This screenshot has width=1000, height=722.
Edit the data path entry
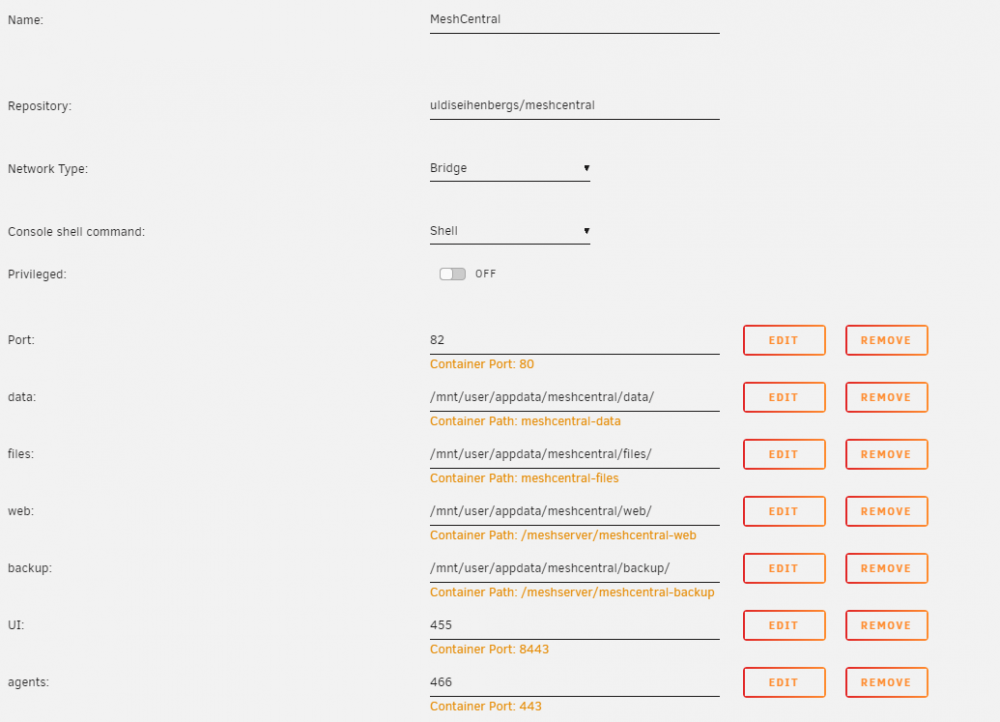pyautogui.click(x=784, y=397)
